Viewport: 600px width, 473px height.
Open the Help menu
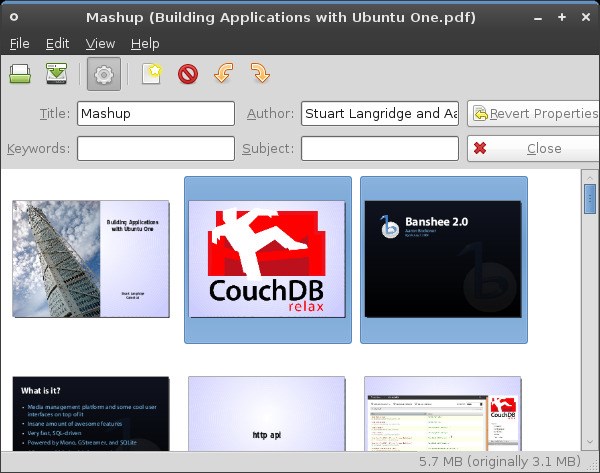(x=145, y=44)
